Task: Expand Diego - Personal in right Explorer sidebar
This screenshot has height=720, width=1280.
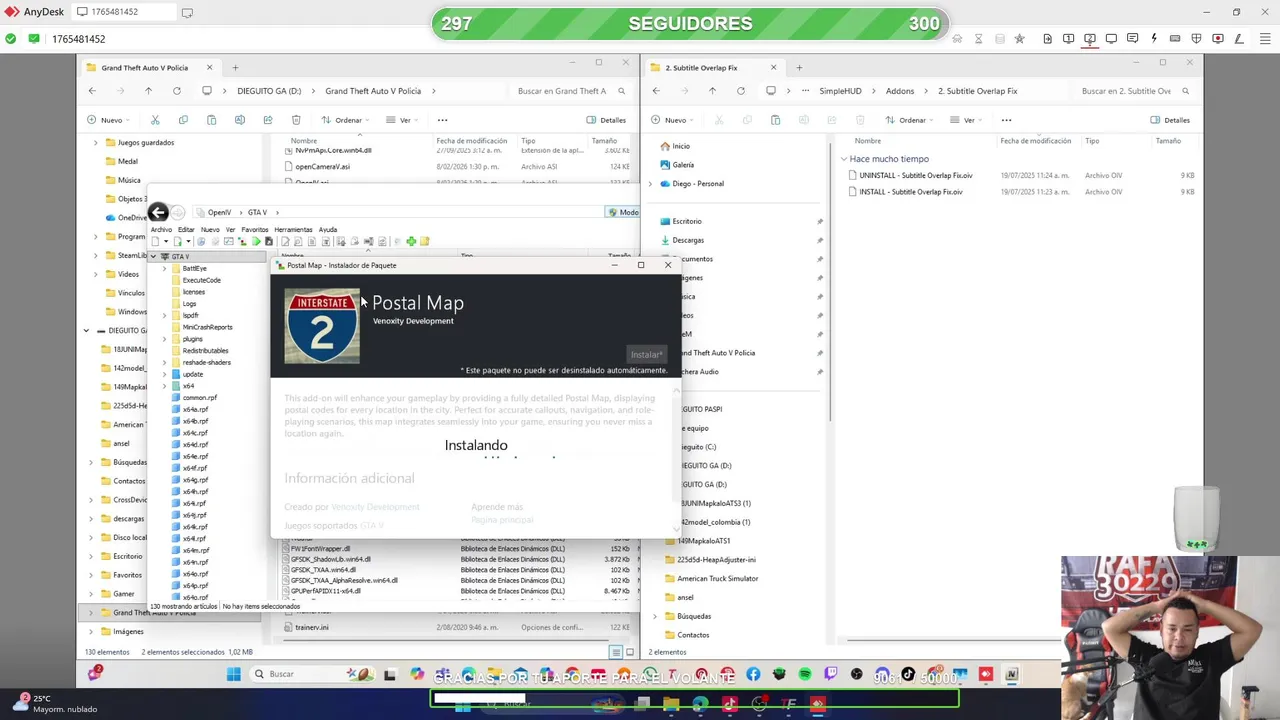Action: 651,184
